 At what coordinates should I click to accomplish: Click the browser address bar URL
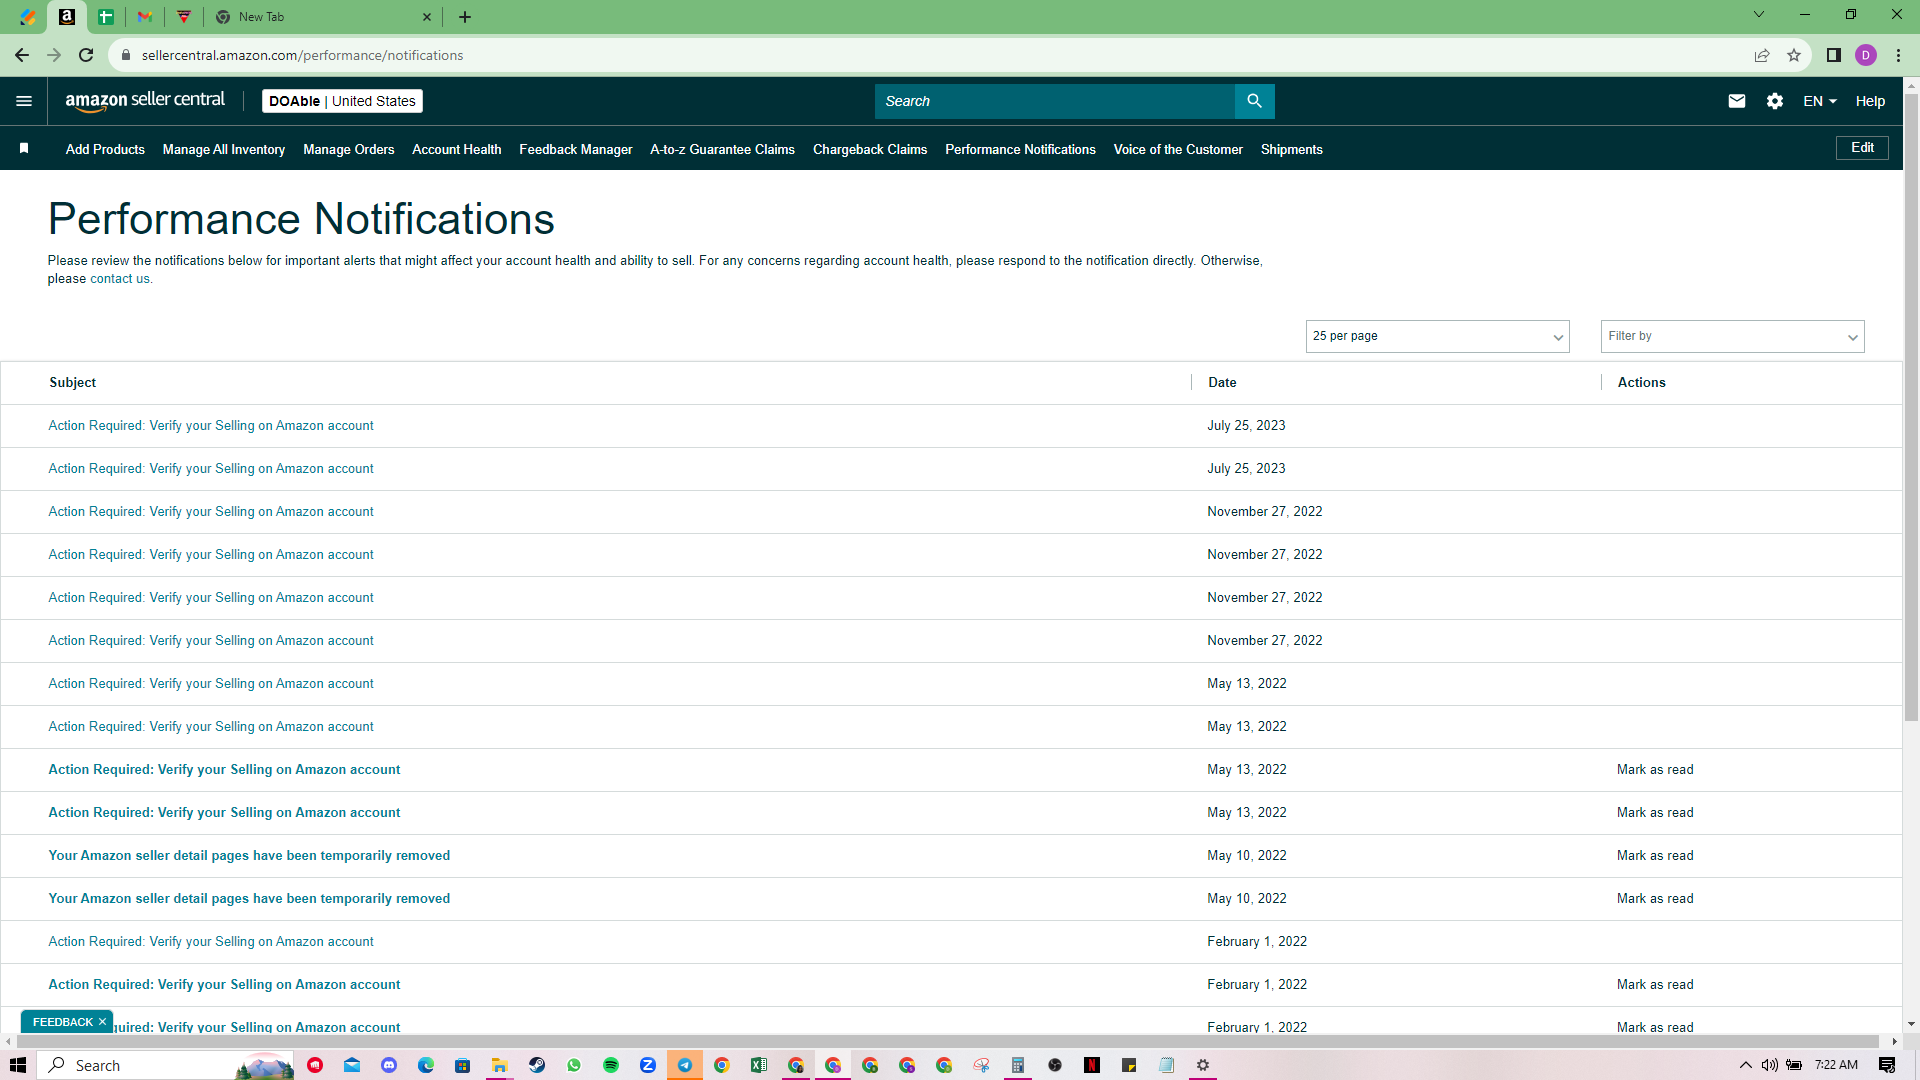[302, 55]
